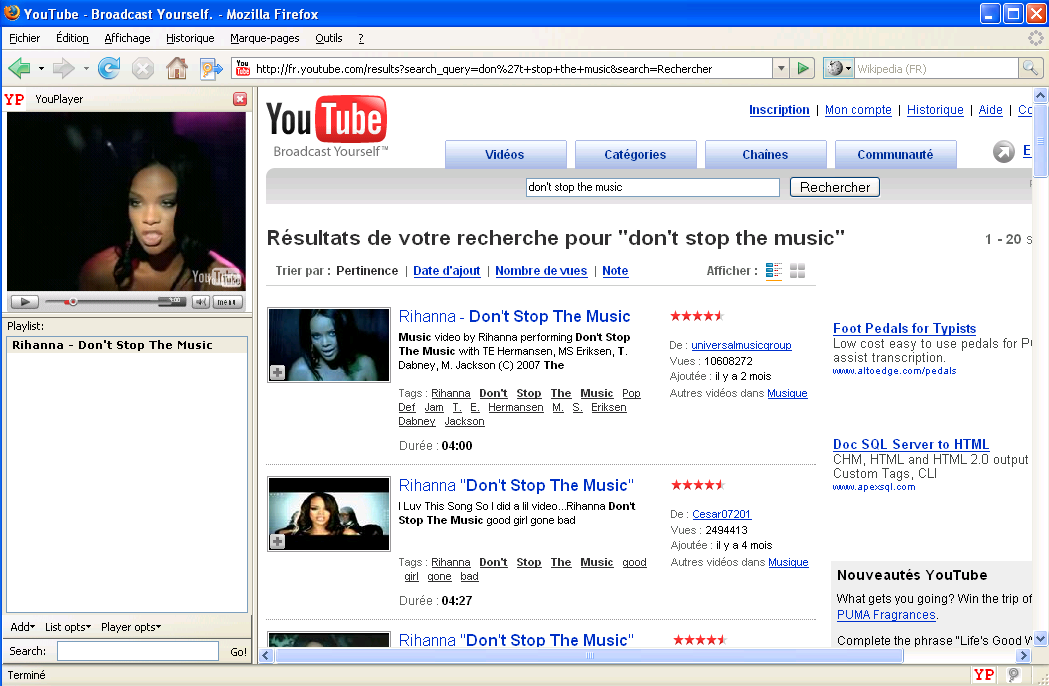Image resolution: width=1049 pixels, height=686 pixels.
Task: Go forward to the next page
Action: pyautogui.click(x=64, y=68)
